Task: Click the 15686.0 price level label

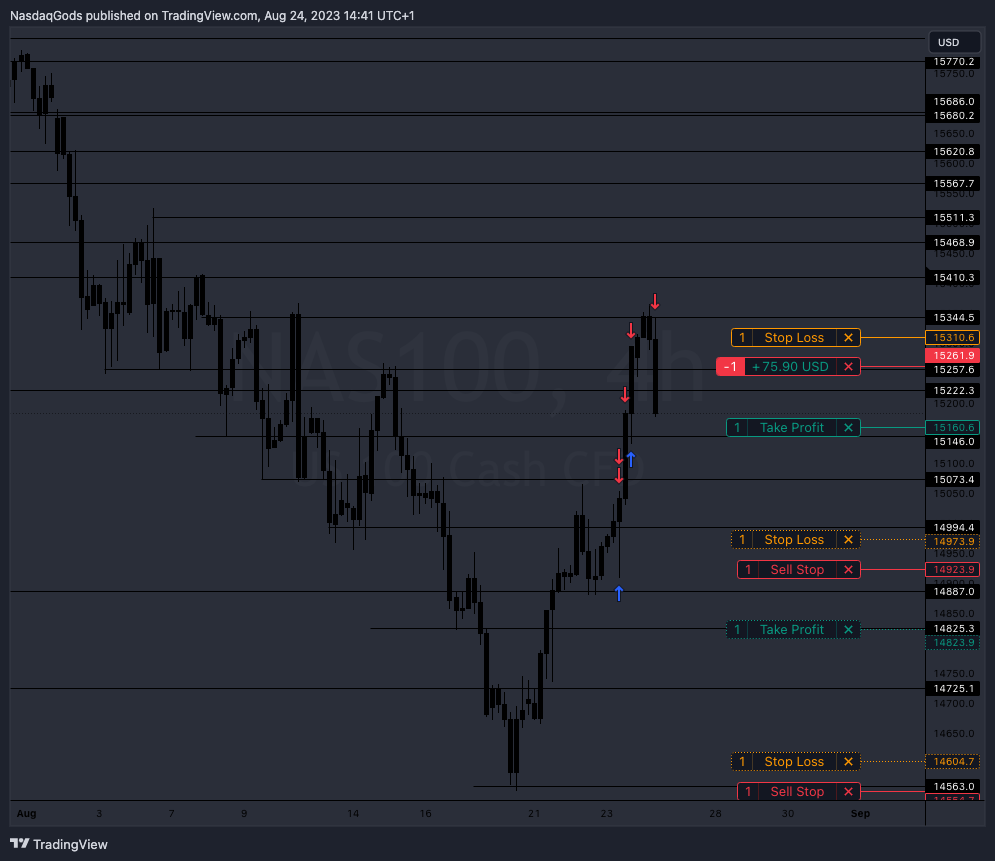Action: [x=952, y=102]
